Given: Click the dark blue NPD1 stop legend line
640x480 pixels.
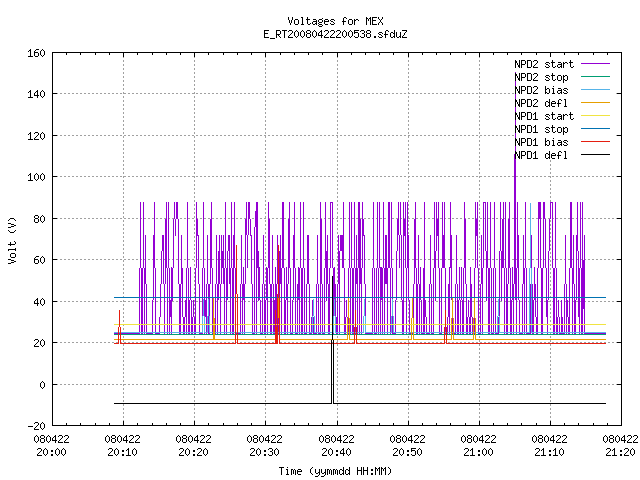Looking at the screenshot, I should tap(596, 129).
